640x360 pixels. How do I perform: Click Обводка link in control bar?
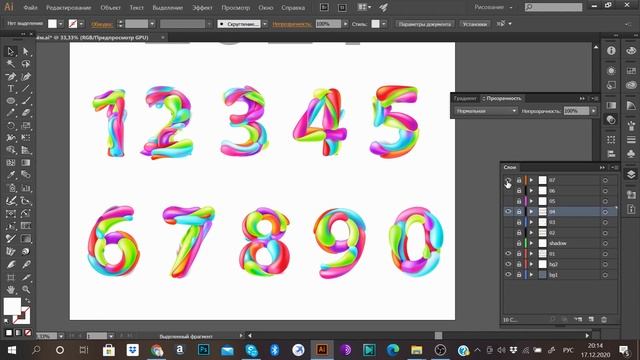click(102, 24)
